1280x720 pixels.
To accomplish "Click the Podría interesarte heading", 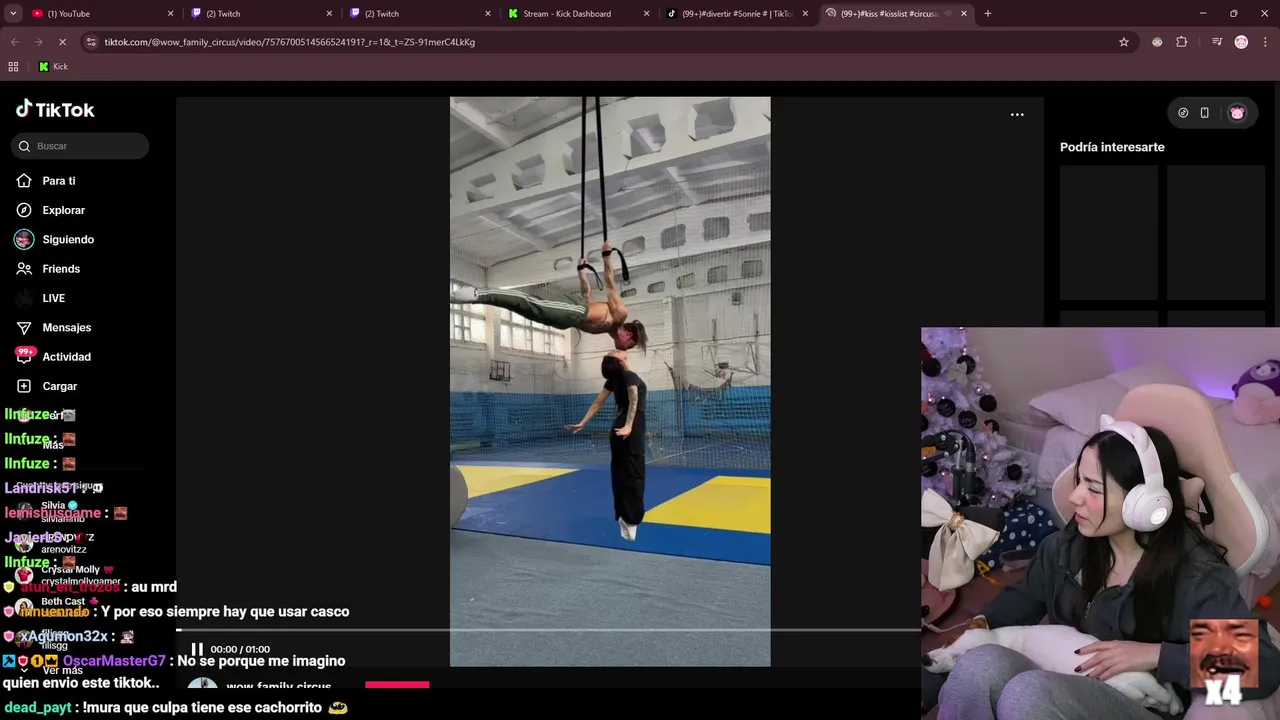I will pos(1112,147).
